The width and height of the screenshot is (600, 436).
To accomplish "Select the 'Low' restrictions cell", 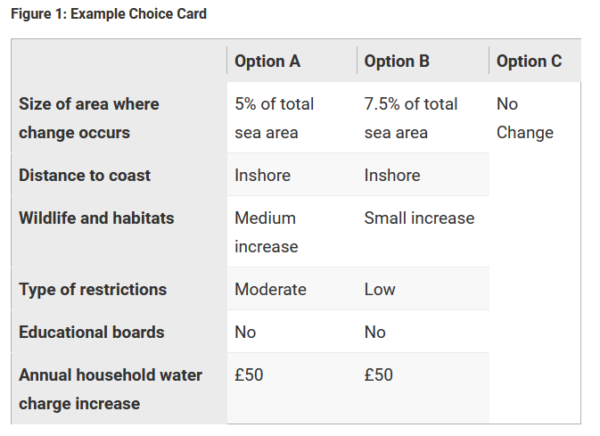I will [380, 289].
